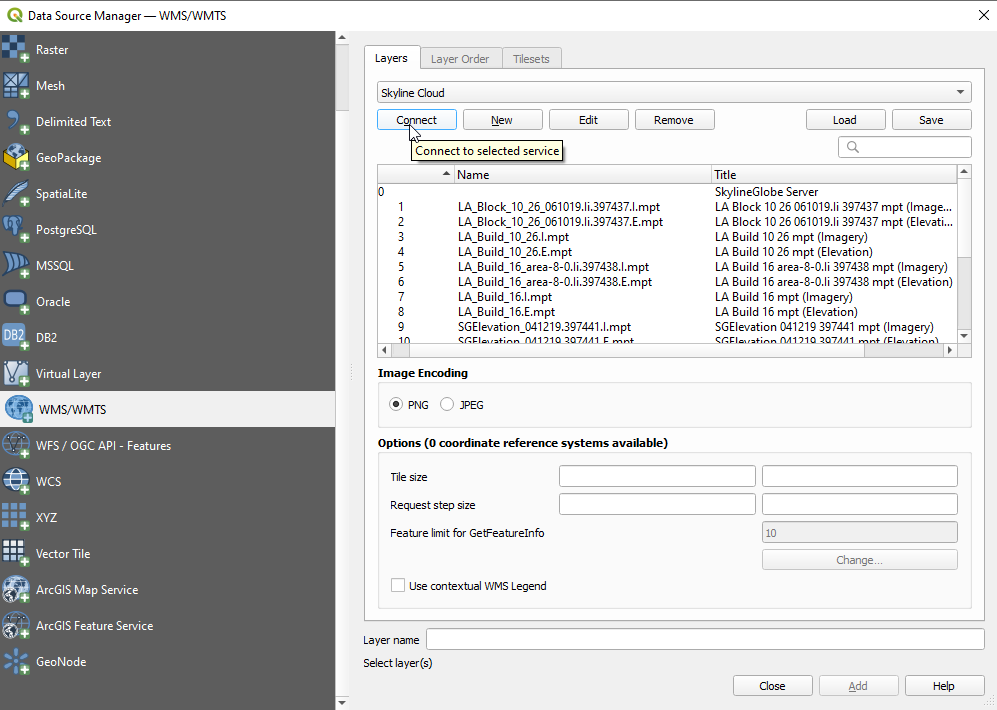Click the Layer name input field
This screenshot has height=710, width=997.
[x=705, y=639]
